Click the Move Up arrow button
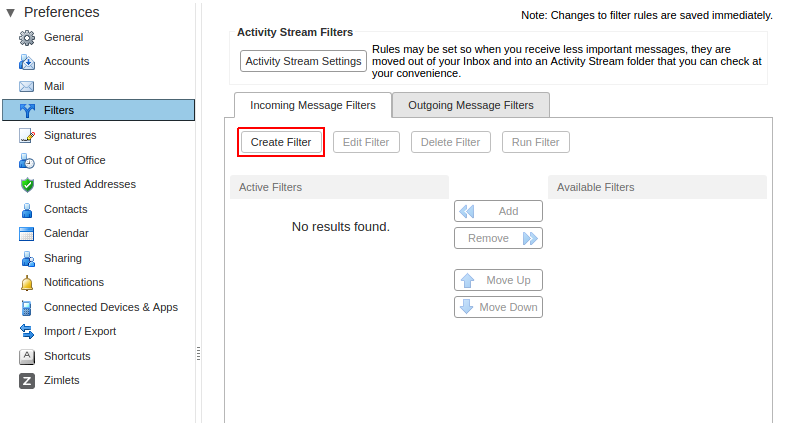Viewport: 791px width, 423px height. [x=498, y=280]
